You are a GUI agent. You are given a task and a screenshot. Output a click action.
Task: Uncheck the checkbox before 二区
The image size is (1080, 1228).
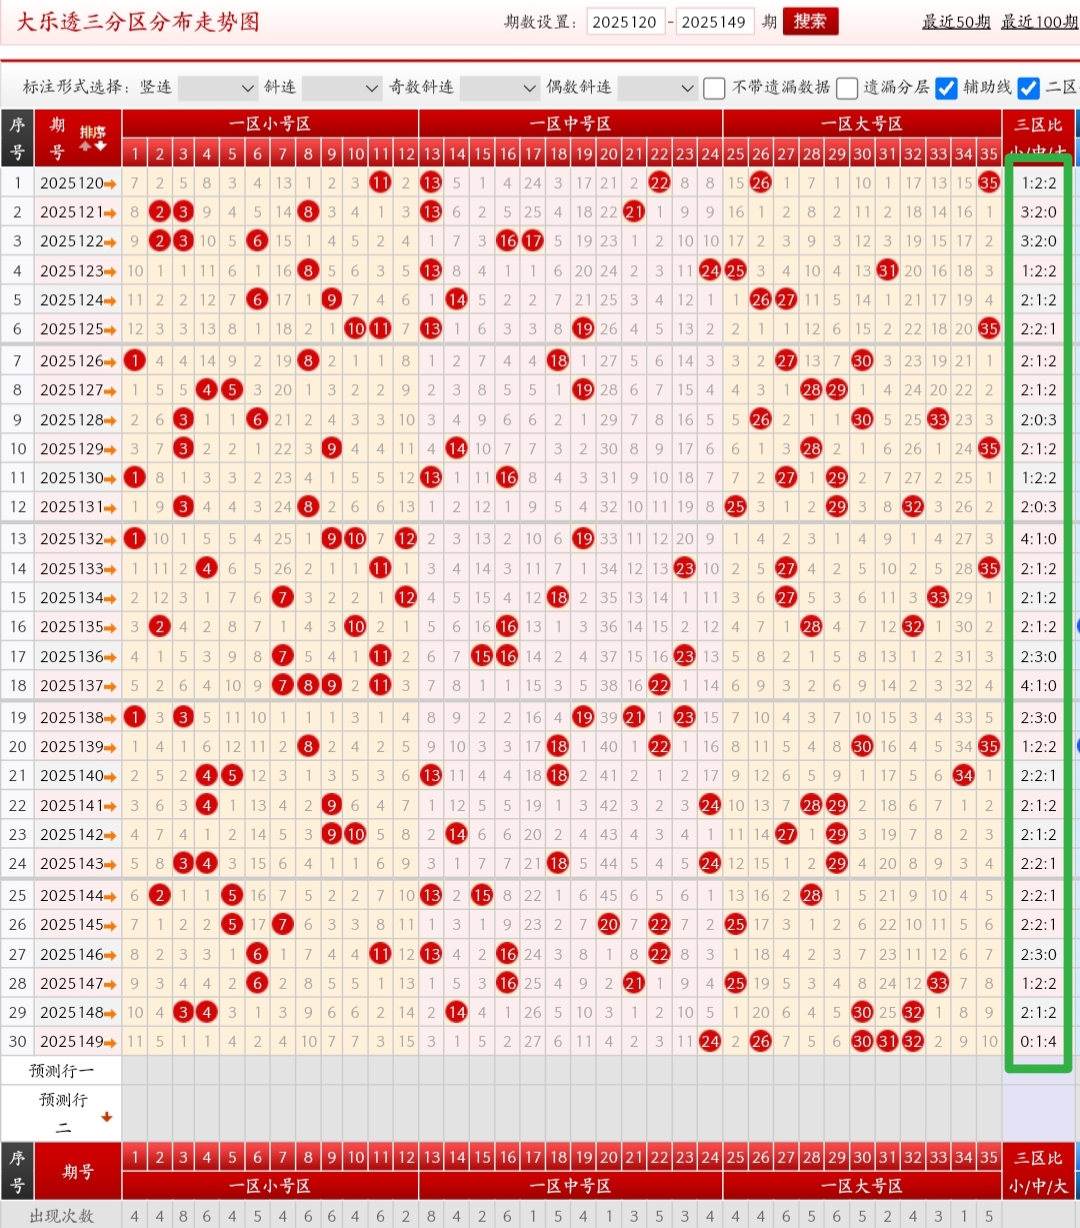coord(1028,88)
